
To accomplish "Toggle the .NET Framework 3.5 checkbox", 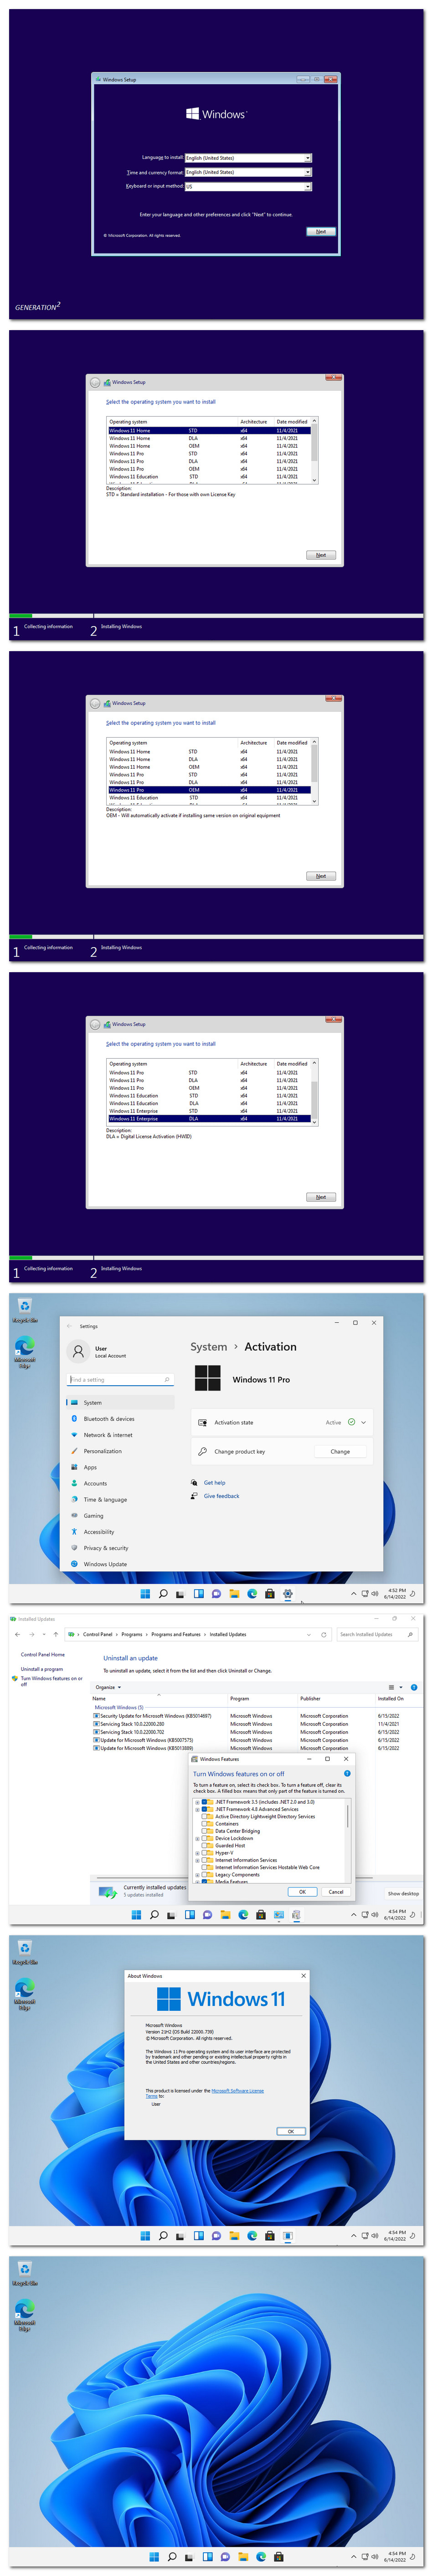I will (x=205, y=1802).
